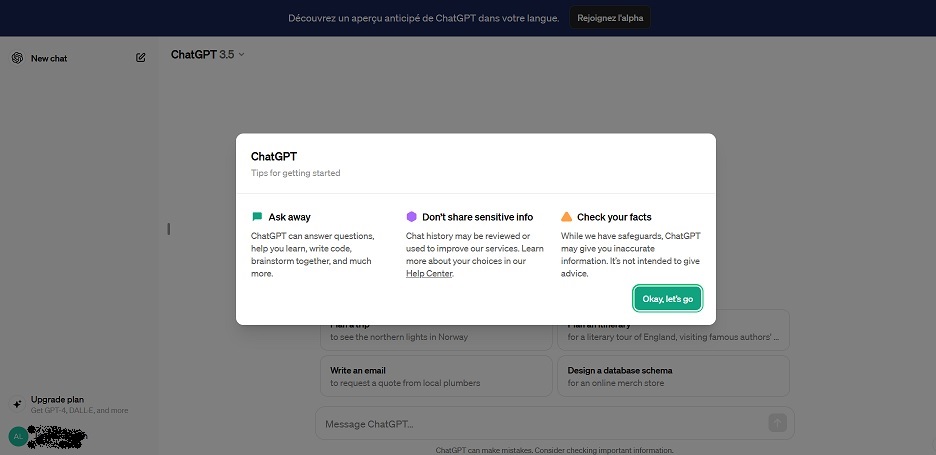Click the new chat pencil edit icon
Screen dimensions: 936x455
click(141, 58)
